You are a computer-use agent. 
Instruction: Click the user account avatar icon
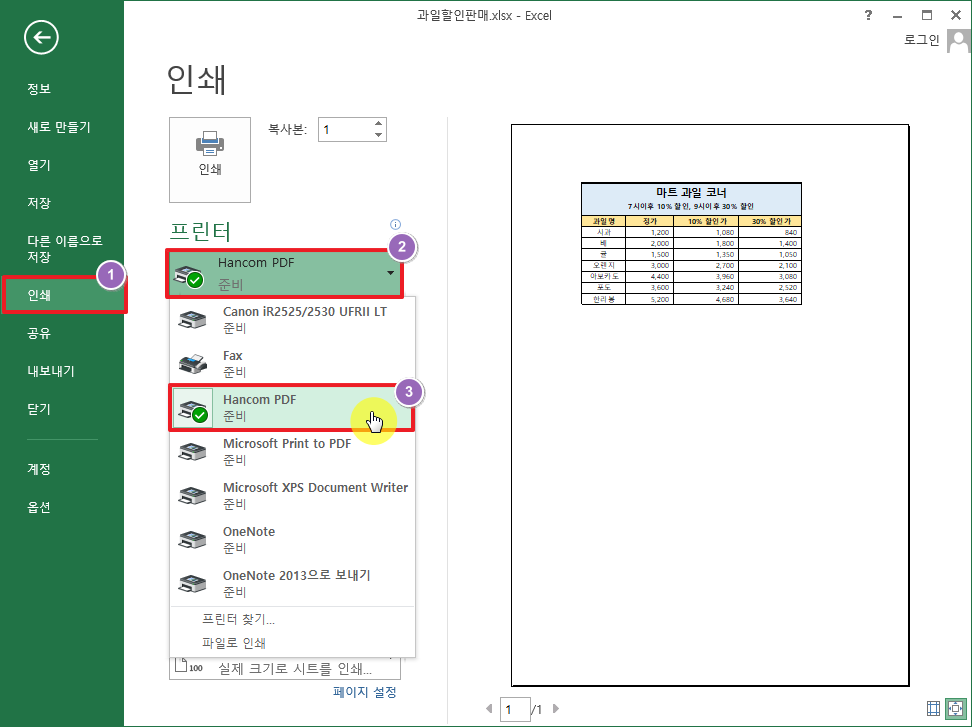tap(958, 41)
